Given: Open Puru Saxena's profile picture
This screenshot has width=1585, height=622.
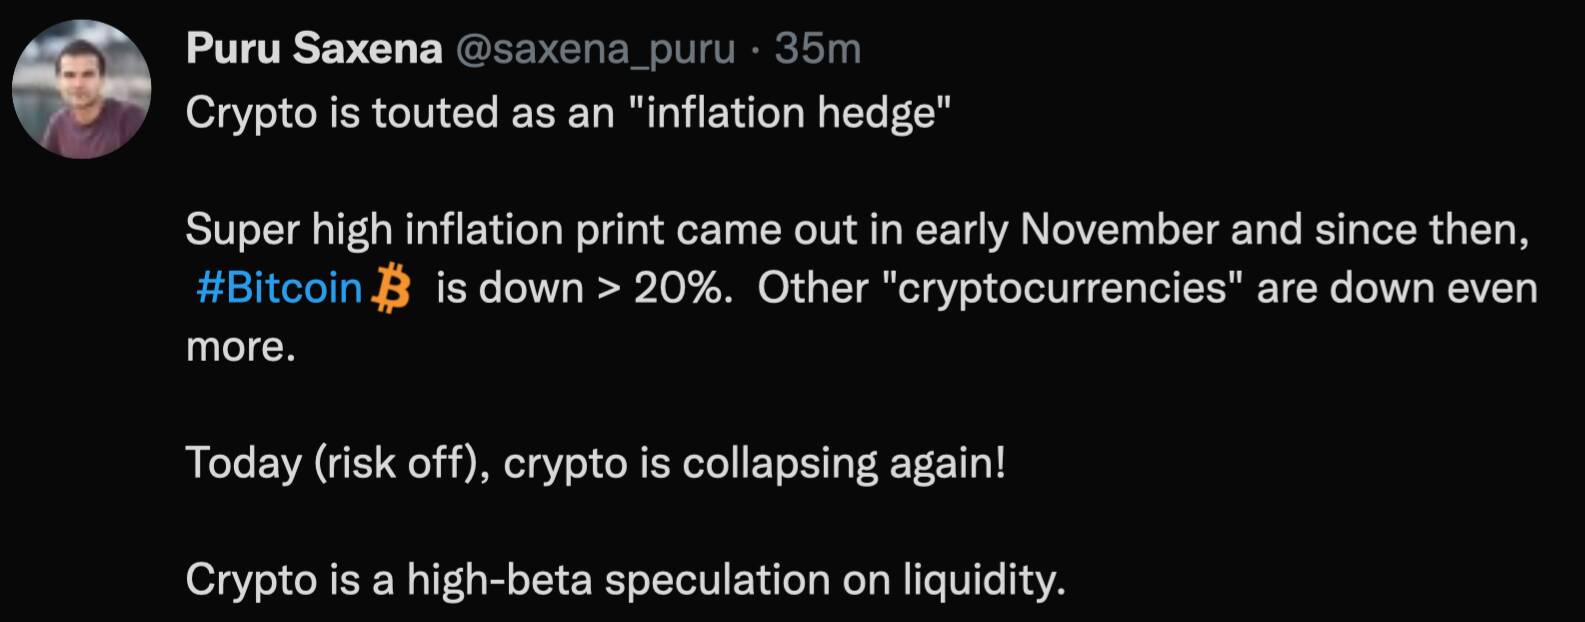Looking at the screenshot, I should pos(81,89).
